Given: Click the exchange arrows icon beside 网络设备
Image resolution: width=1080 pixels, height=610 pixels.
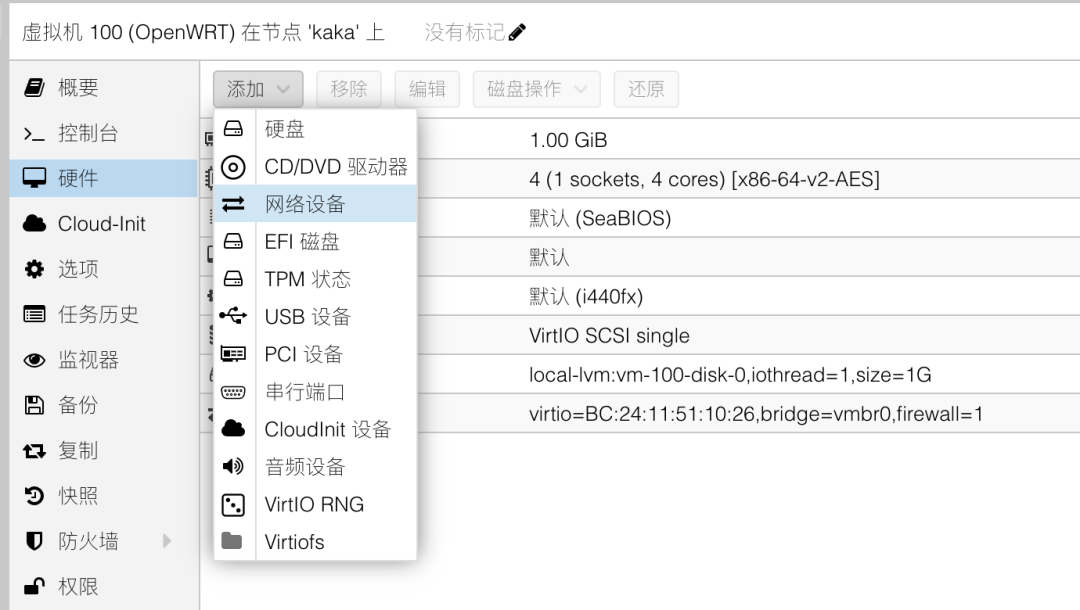Looking at the screenshot, I should pos(233,204).
